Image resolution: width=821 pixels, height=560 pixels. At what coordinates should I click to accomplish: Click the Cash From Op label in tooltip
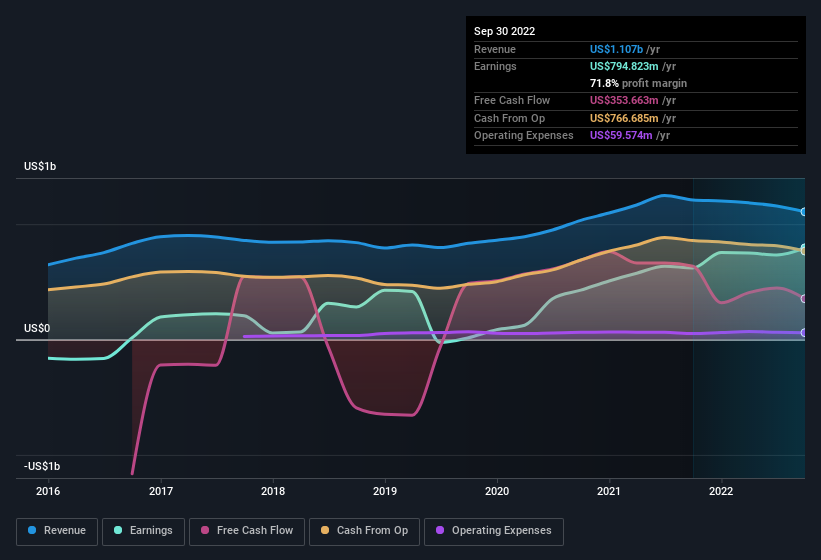point(509,118)
